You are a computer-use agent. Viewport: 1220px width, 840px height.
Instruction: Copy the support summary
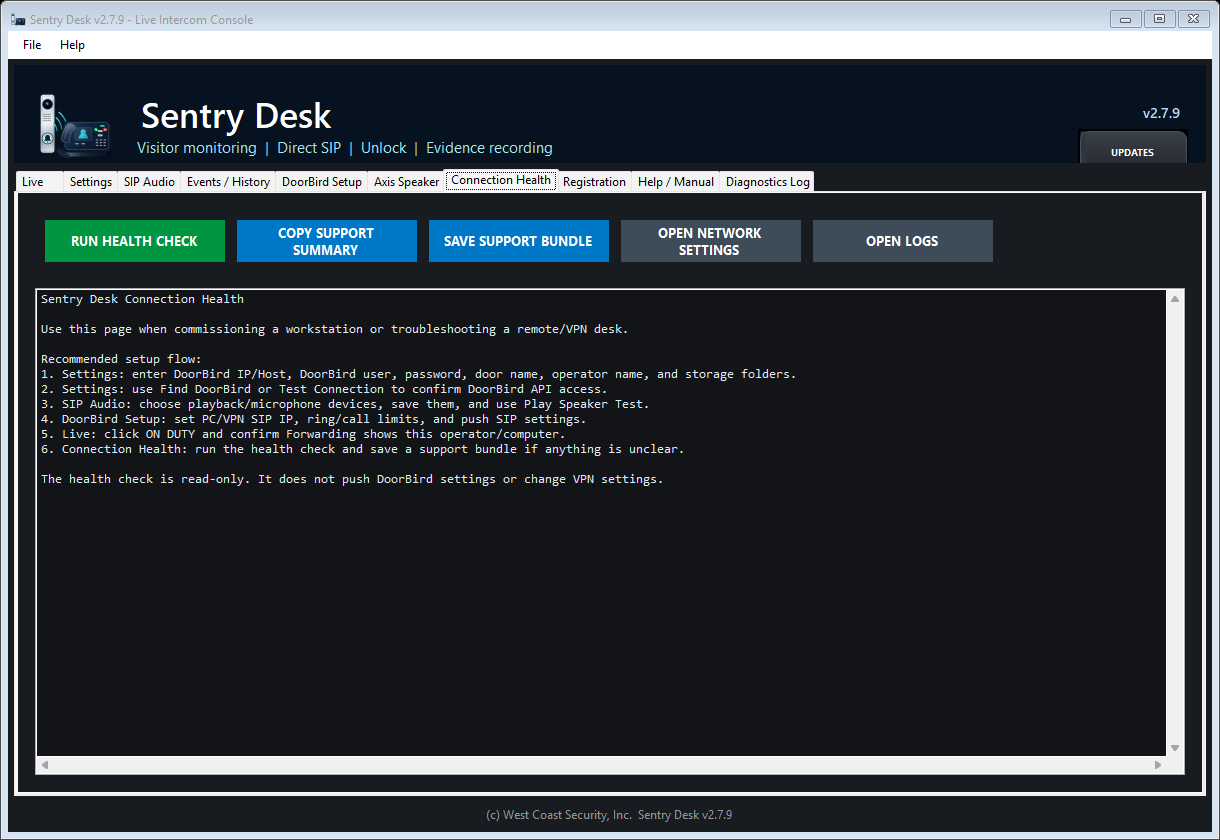pos(327,241)
